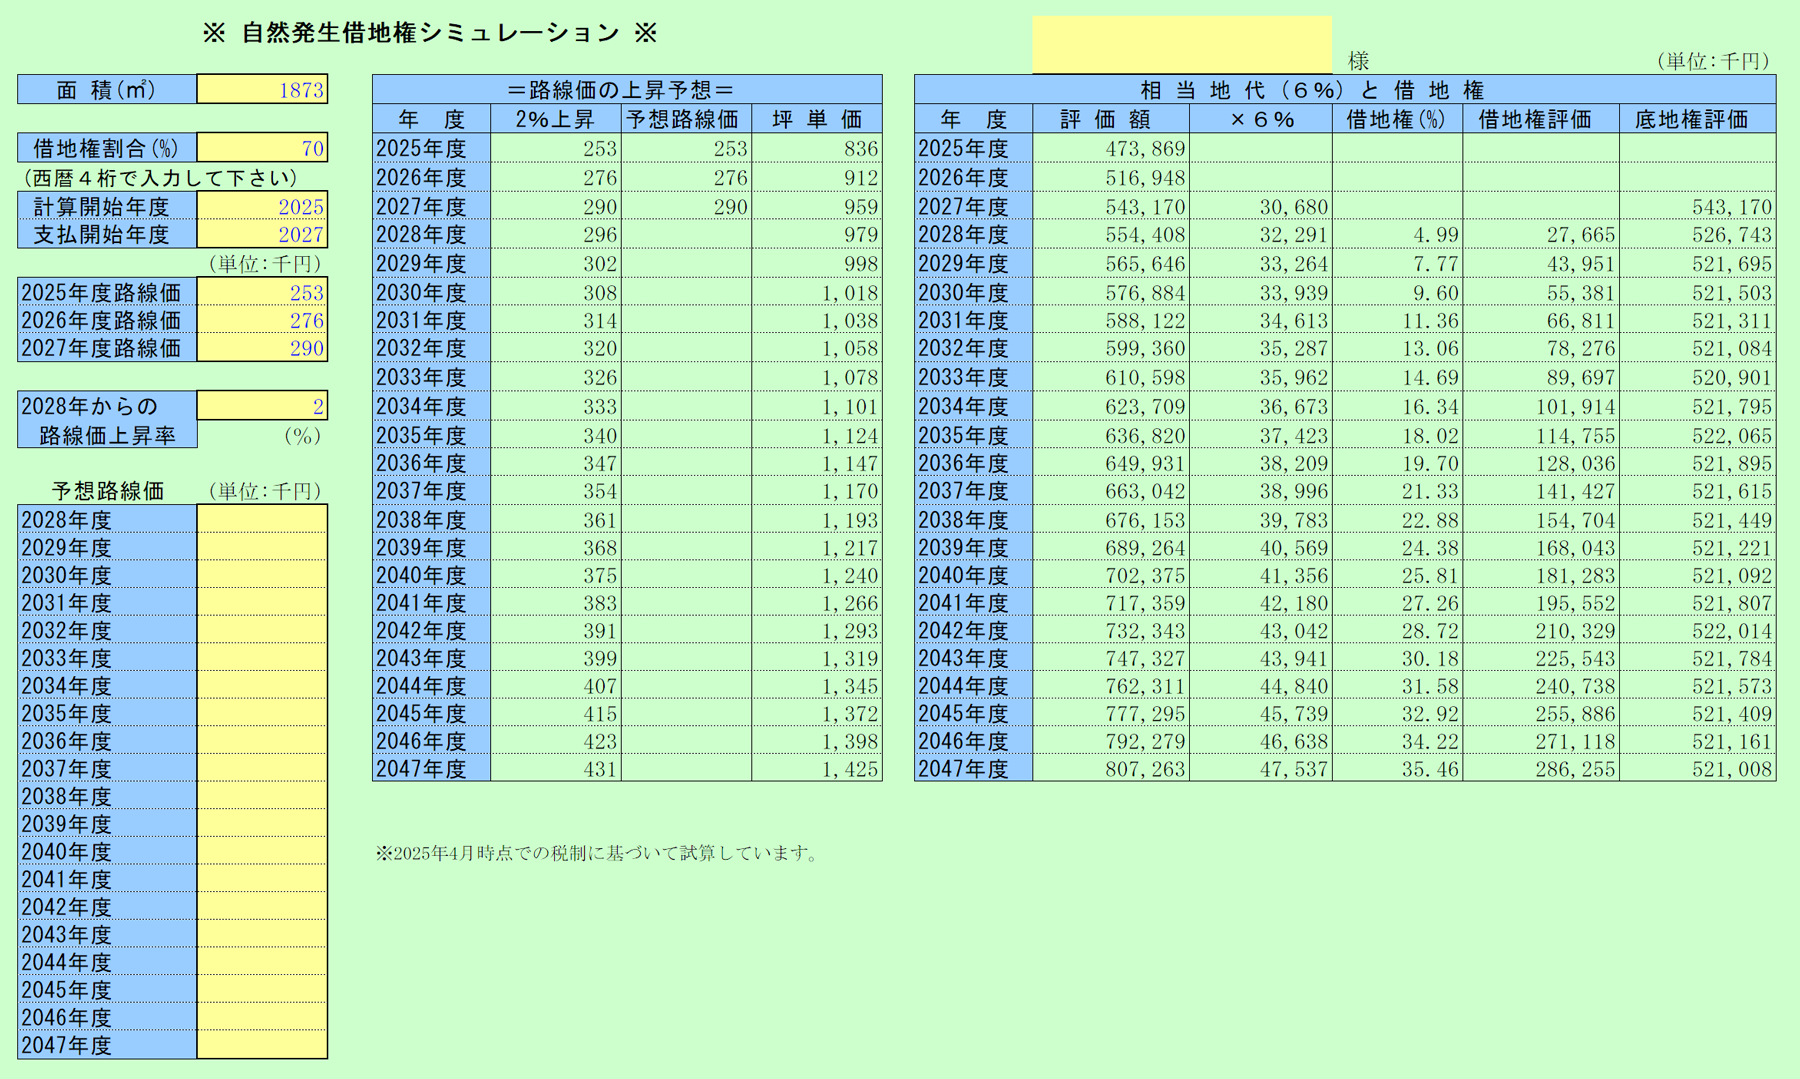
Task: Click the 坪単価 value 1,425
Action: coord(850,769)
